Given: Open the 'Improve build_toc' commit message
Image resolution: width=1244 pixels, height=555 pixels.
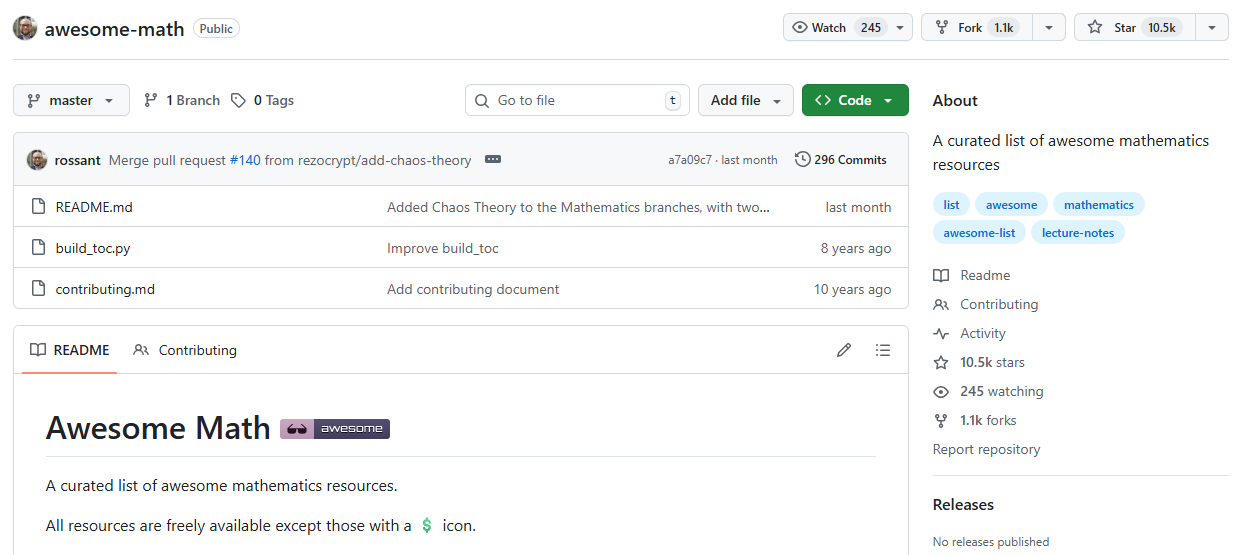Looking at the screenshot, I should 443,248.
